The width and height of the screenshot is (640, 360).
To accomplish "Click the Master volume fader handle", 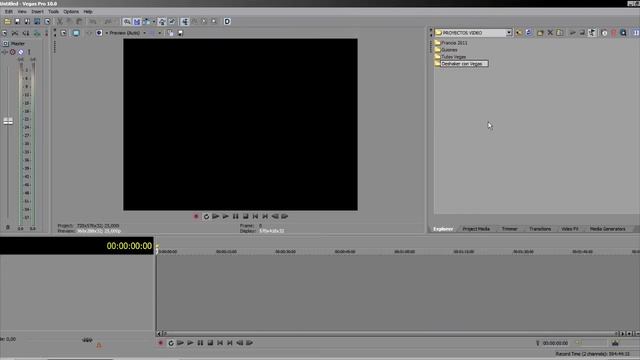I will 8,121.
